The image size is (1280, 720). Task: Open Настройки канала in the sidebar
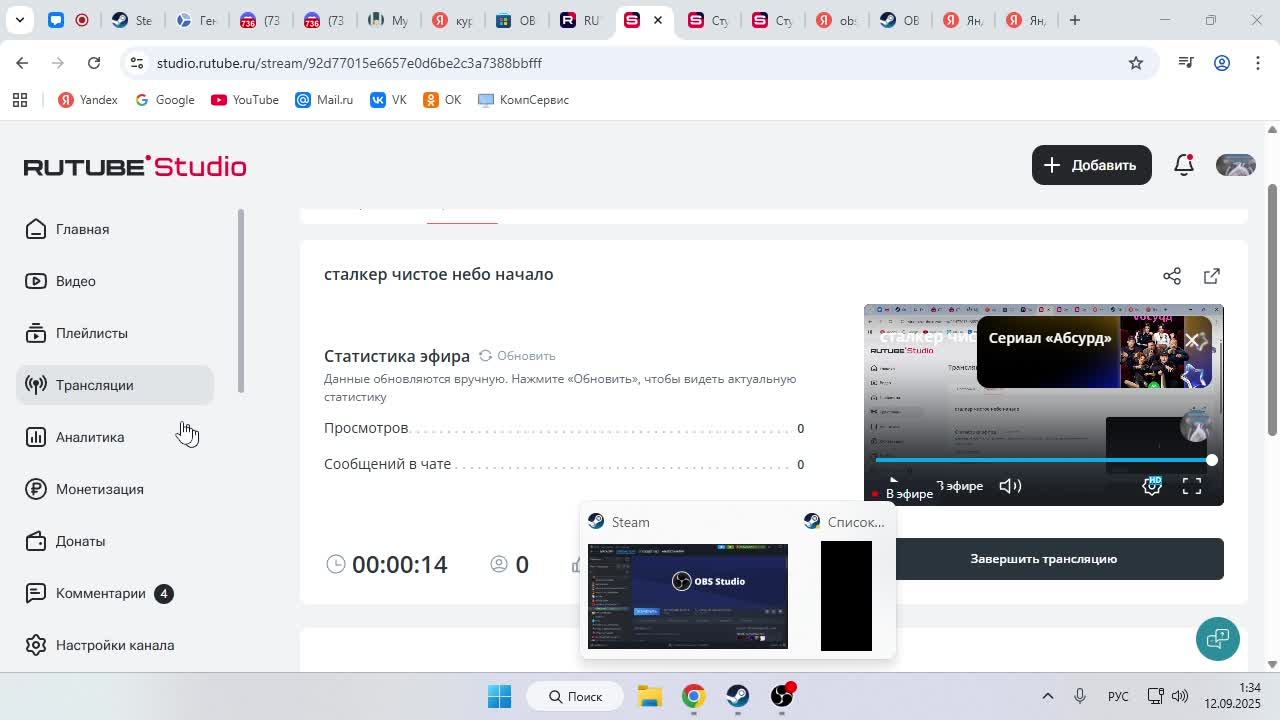pyautogui.click(x=115, y=645)
